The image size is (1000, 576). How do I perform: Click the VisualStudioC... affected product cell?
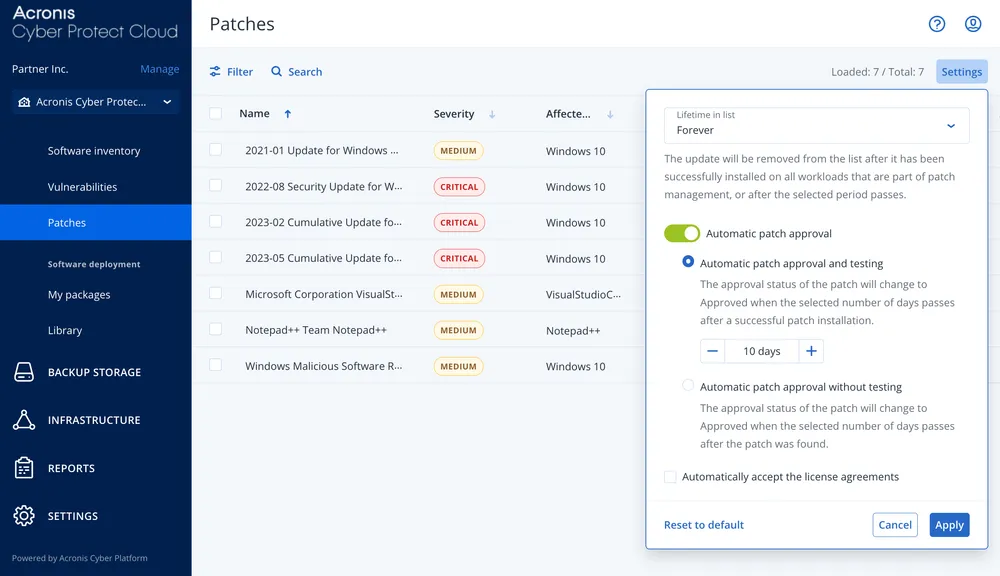click(583, 295)
